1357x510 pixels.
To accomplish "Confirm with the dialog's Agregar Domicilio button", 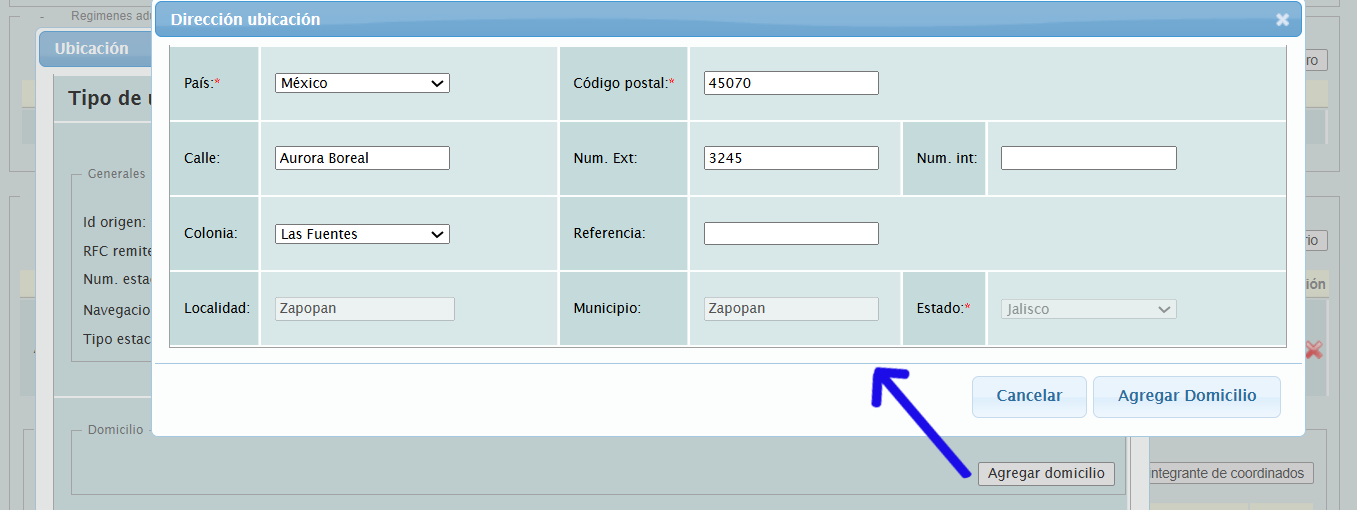I will tap(1186, 396).
